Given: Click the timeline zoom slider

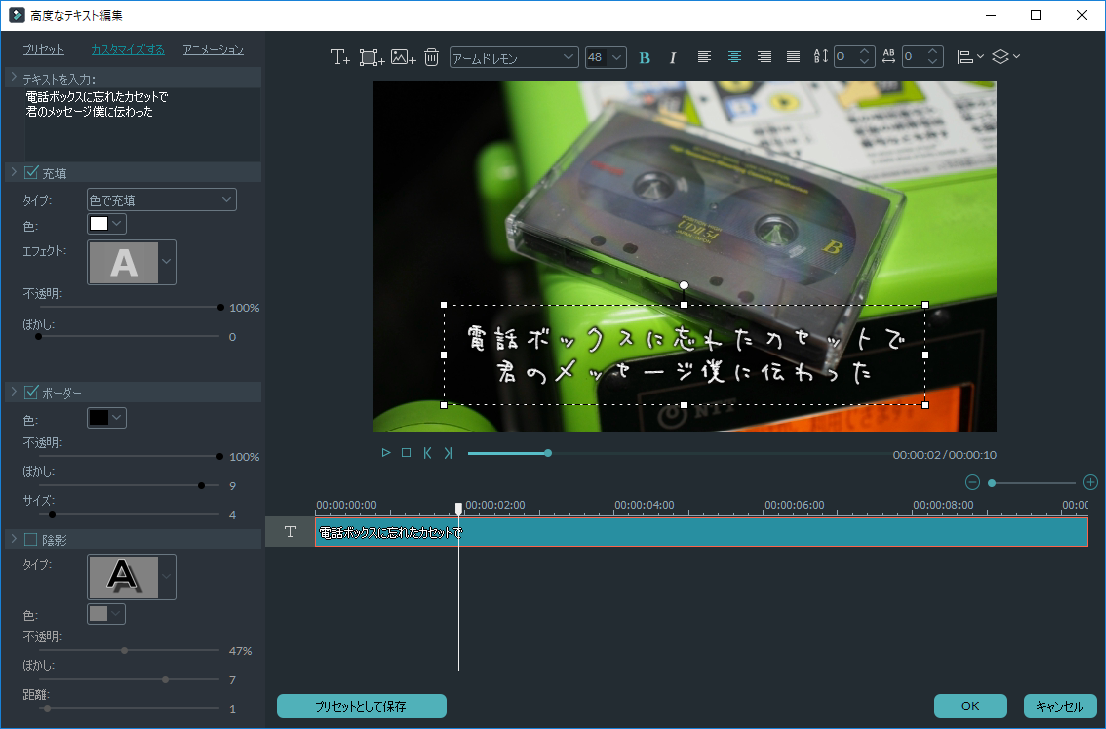Looking at the screenshot, I should (x=1033, y=483).
